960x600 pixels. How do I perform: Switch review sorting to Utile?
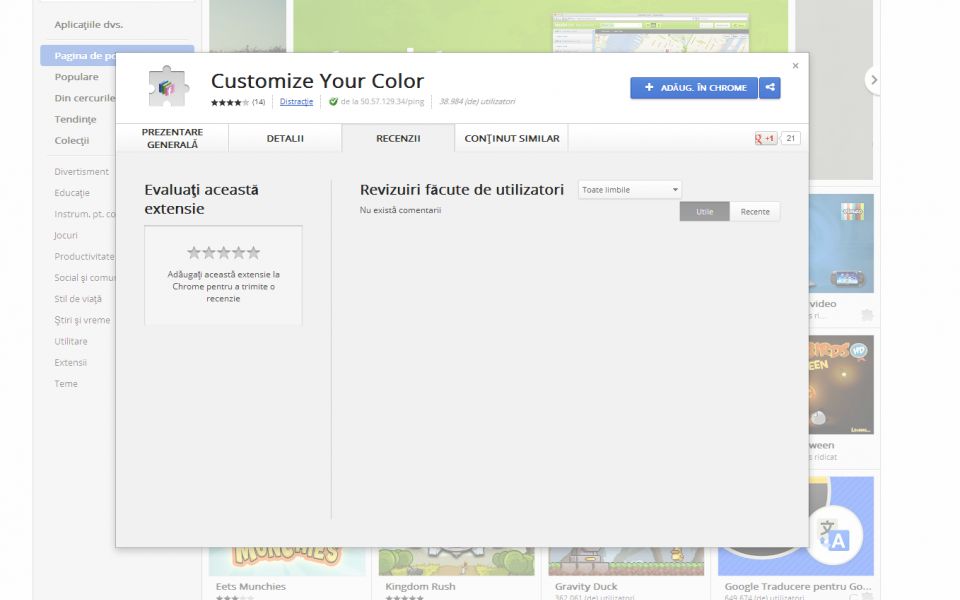[x=705, y=212]
